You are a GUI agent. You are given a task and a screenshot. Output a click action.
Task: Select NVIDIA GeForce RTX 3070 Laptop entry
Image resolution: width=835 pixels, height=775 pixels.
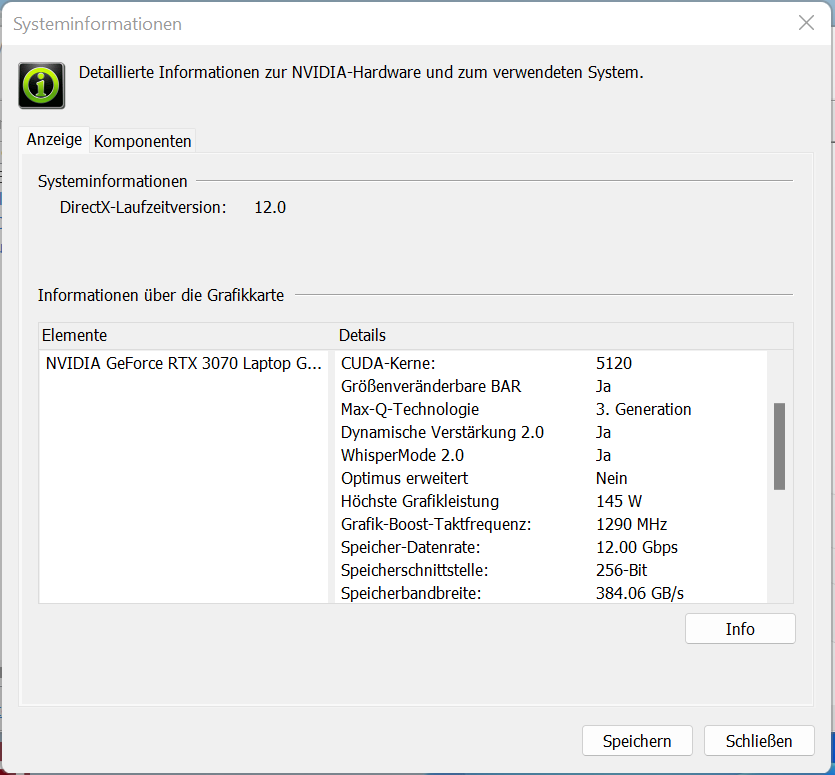point(184,363)
